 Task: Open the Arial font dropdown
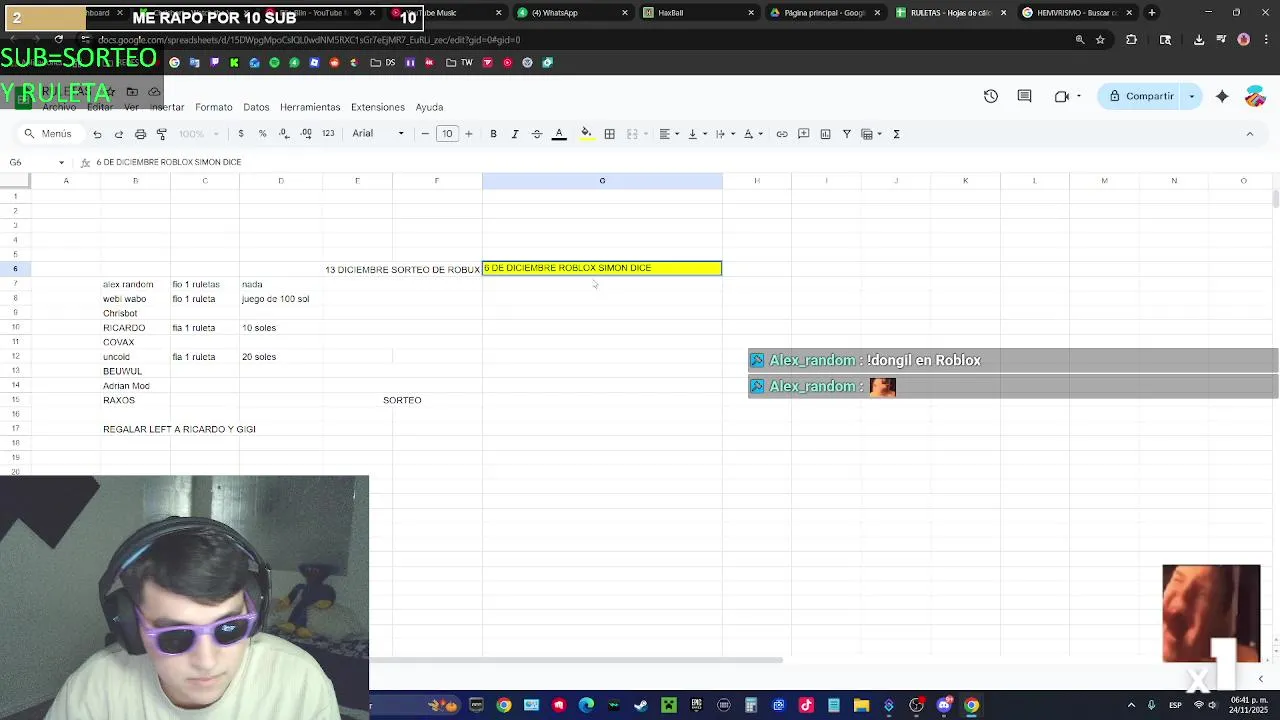(x=378, y=134)
